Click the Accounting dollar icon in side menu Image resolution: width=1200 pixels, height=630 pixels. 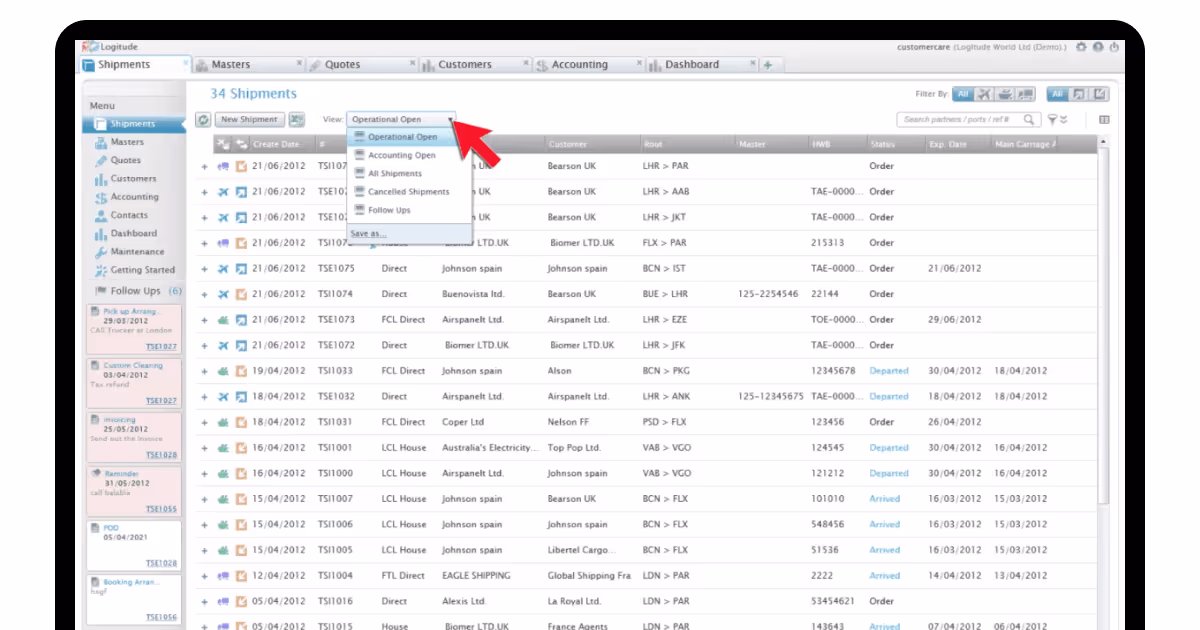[101, 197]
